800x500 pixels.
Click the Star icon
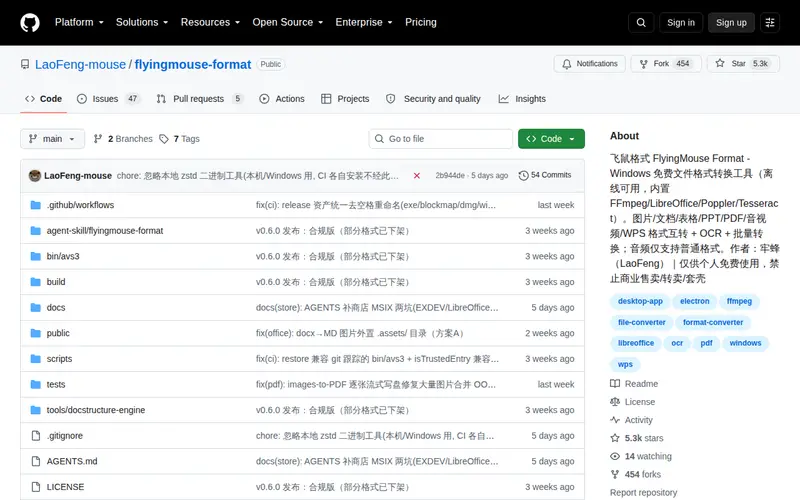coord(719,63)
